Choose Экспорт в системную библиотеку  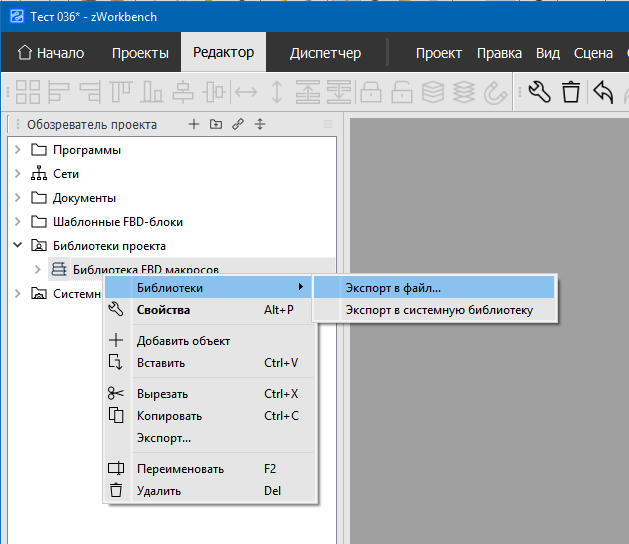(439, 310)
